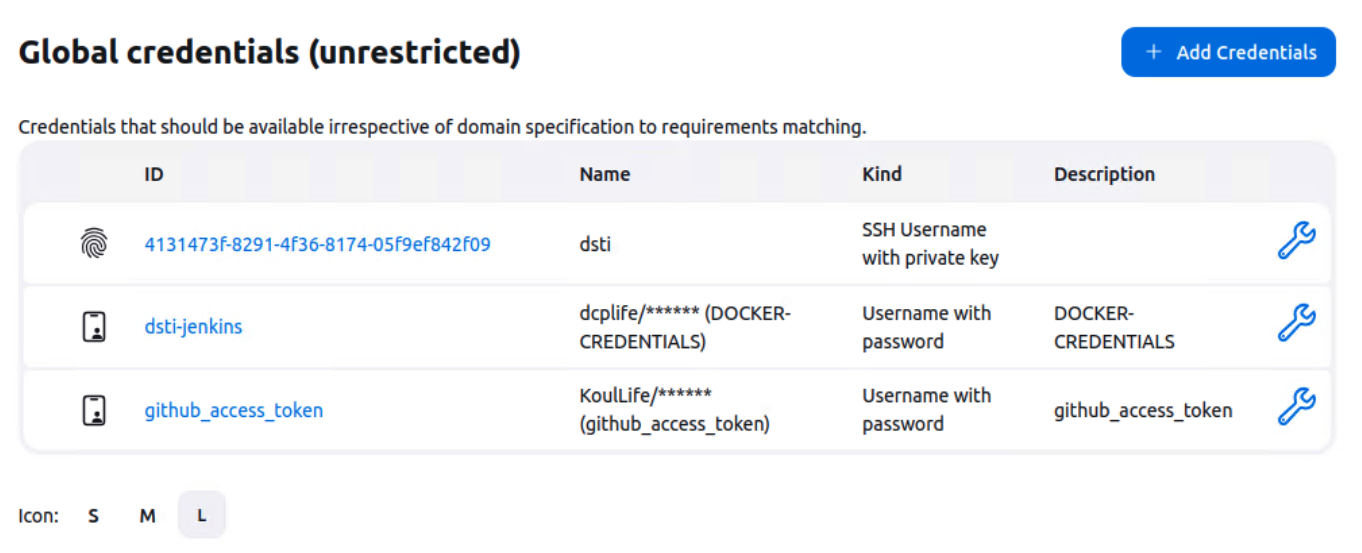Select large icon size L
This screenshot has width=1362, height=553.
click(201, 516)
